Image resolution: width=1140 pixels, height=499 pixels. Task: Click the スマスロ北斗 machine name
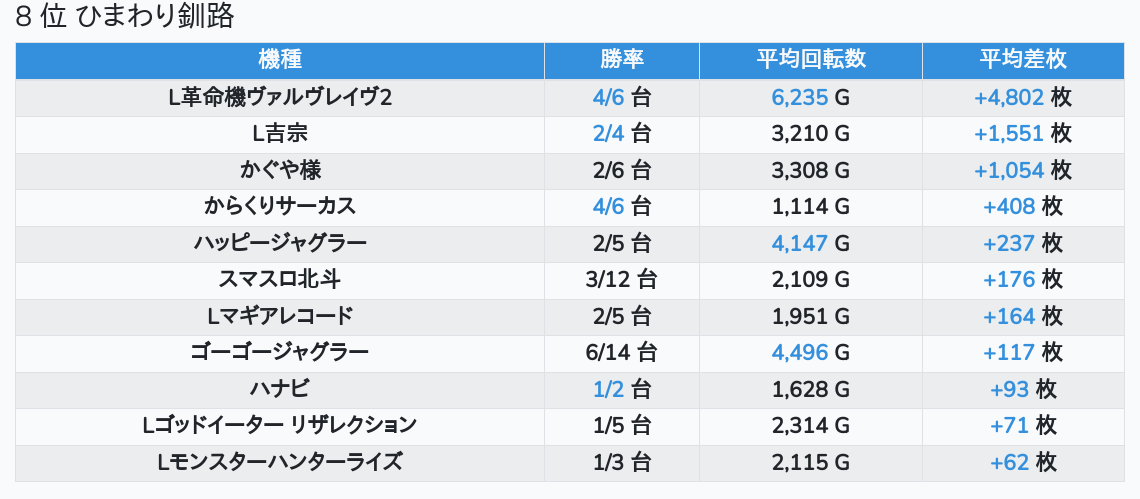(x=280, y=280)
